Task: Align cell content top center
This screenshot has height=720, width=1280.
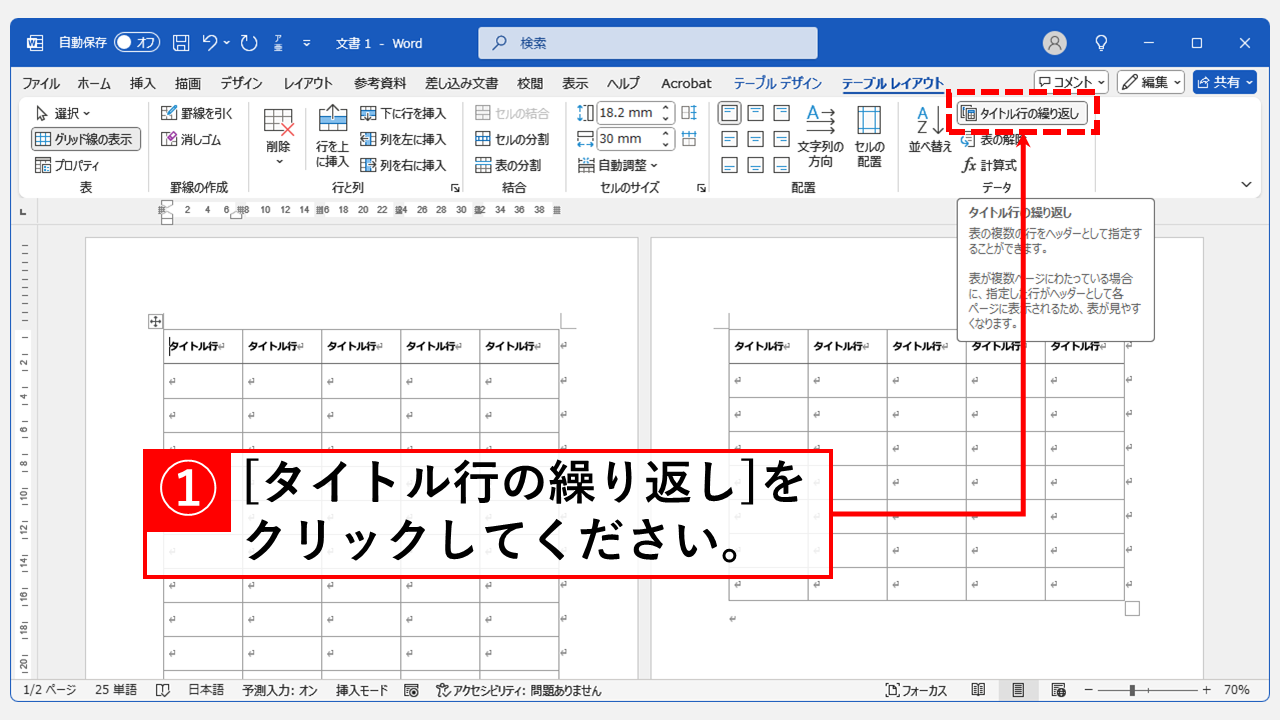Action: pyautogui.click(x=756, y=113)
